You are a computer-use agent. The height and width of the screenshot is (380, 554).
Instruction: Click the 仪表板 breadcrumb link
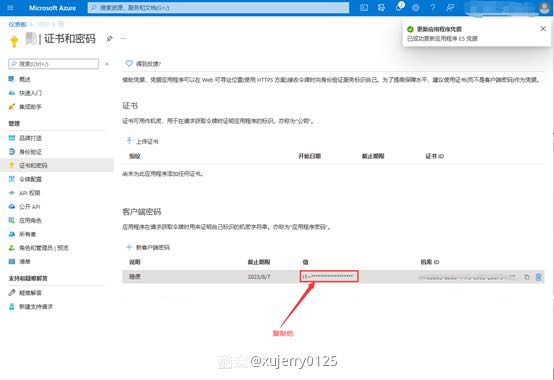tap(17, 24)
